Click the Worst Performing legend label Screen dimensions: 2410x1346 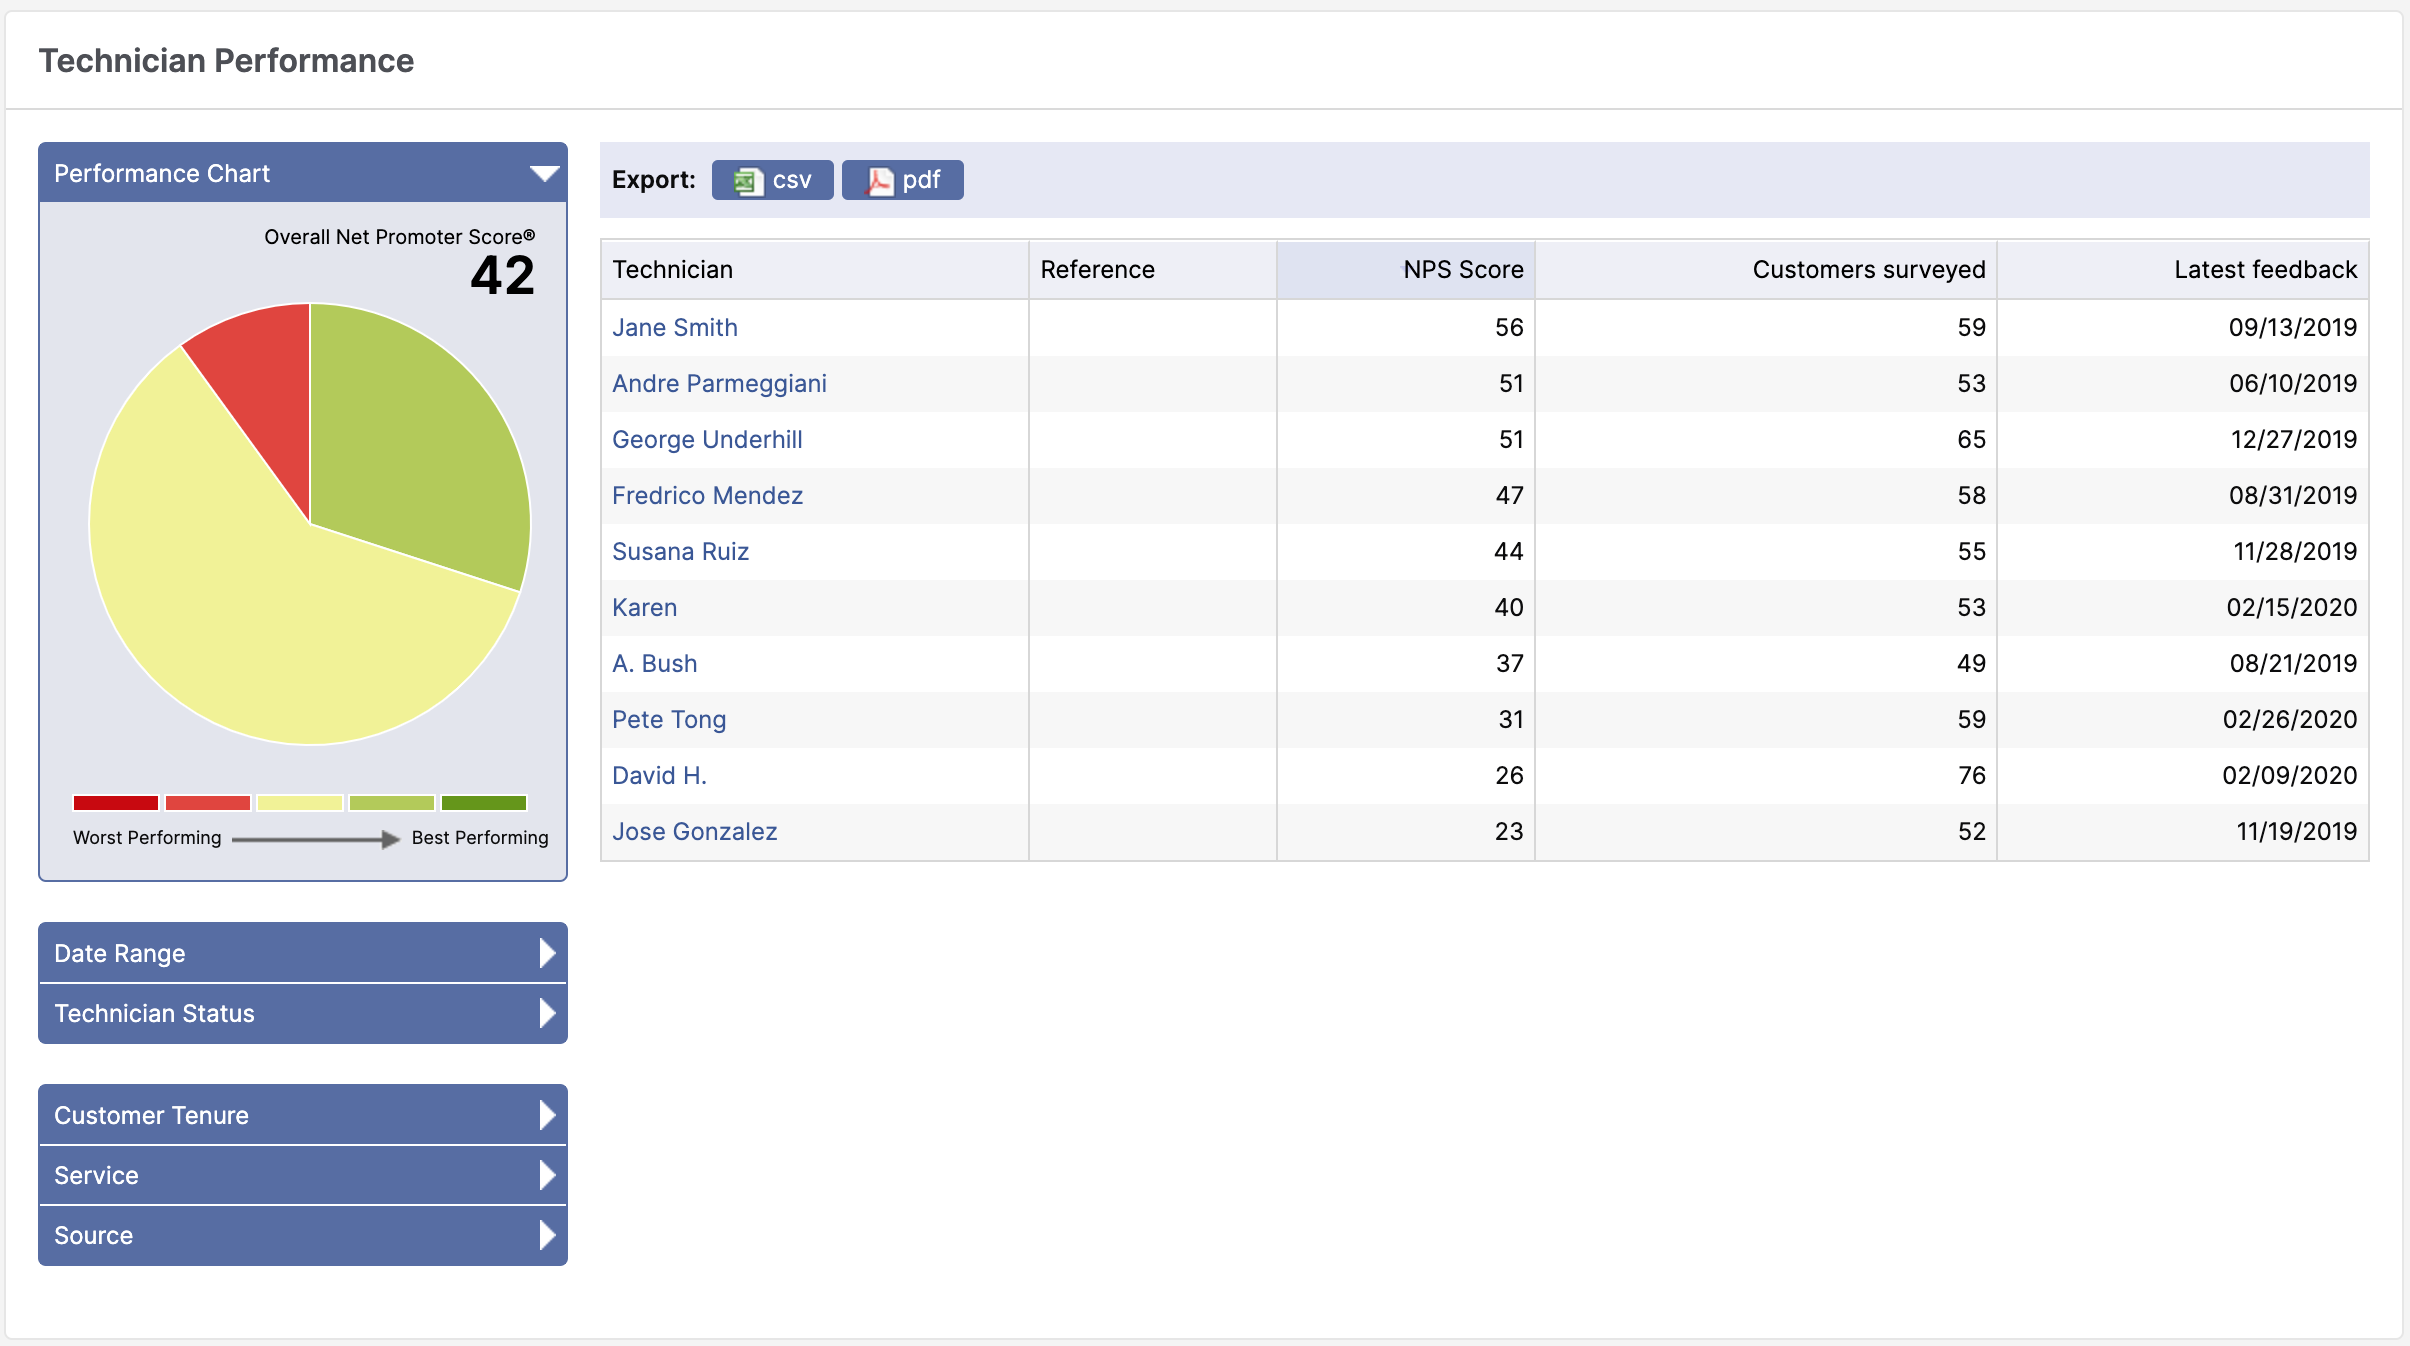click(x=147, y=838)
